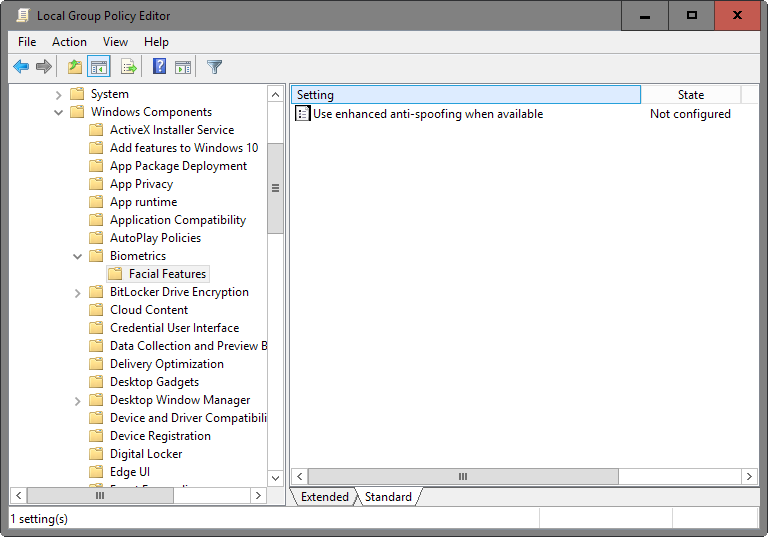Switch to the Extended tab
This screenshot has width=768, height=537.
click(x=324, y=497)
